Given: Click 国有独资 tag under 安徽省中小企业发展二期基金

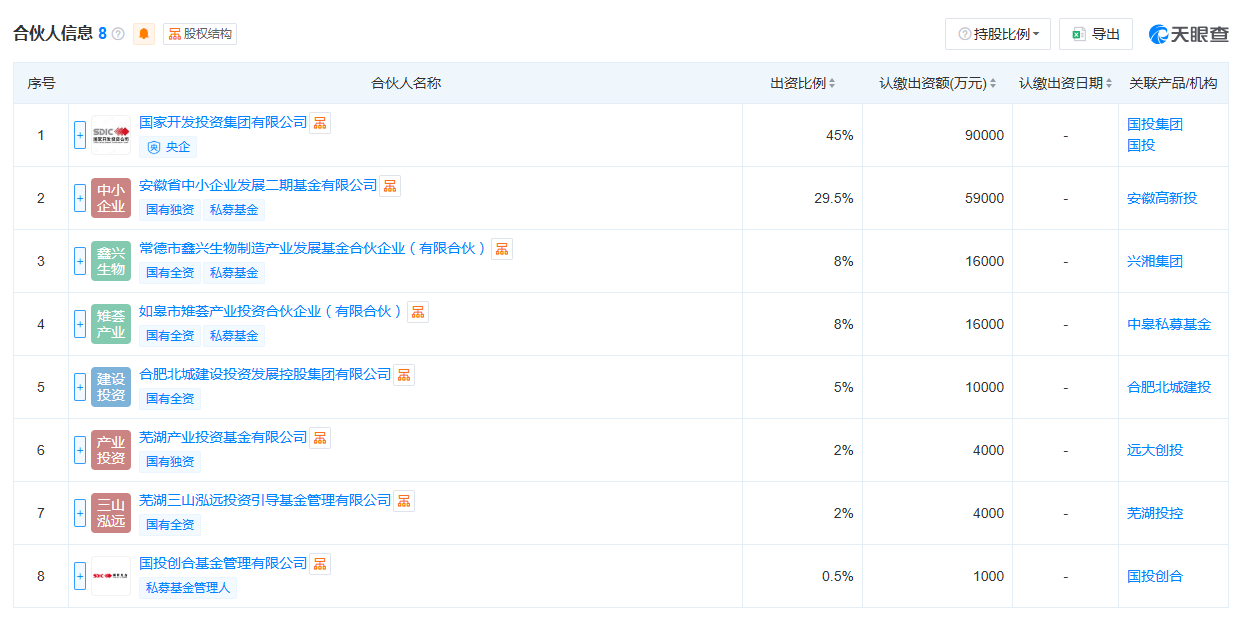Looking at the screenshot, I should (170, 210).
